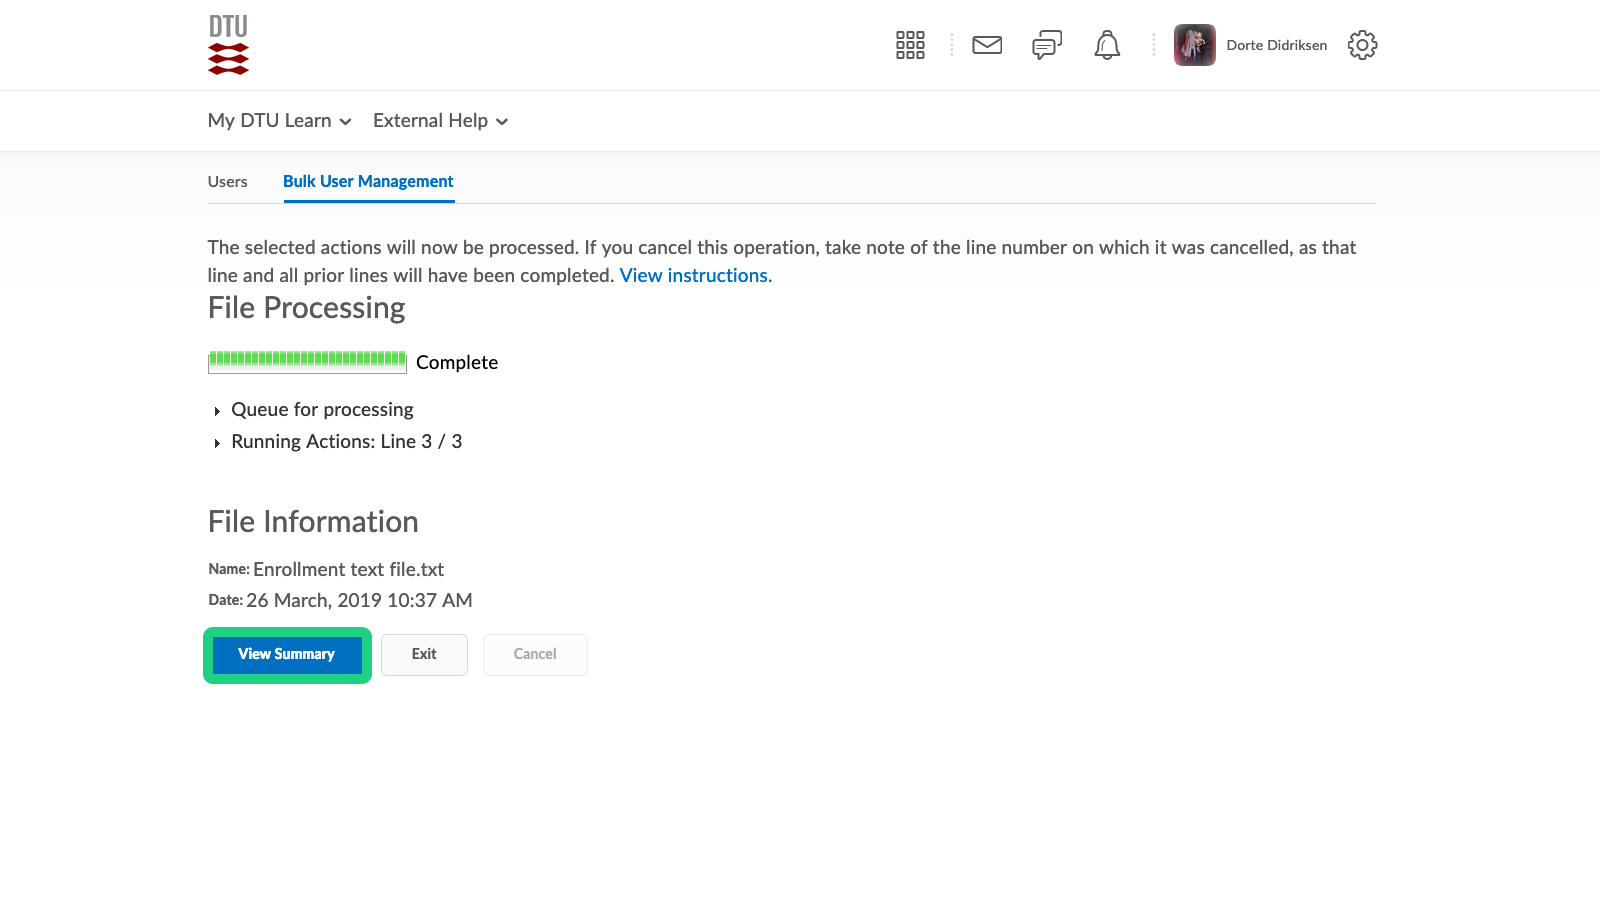1600x900 pixels.
Task: Switch to the Users tab
Action: click(228, 182)
